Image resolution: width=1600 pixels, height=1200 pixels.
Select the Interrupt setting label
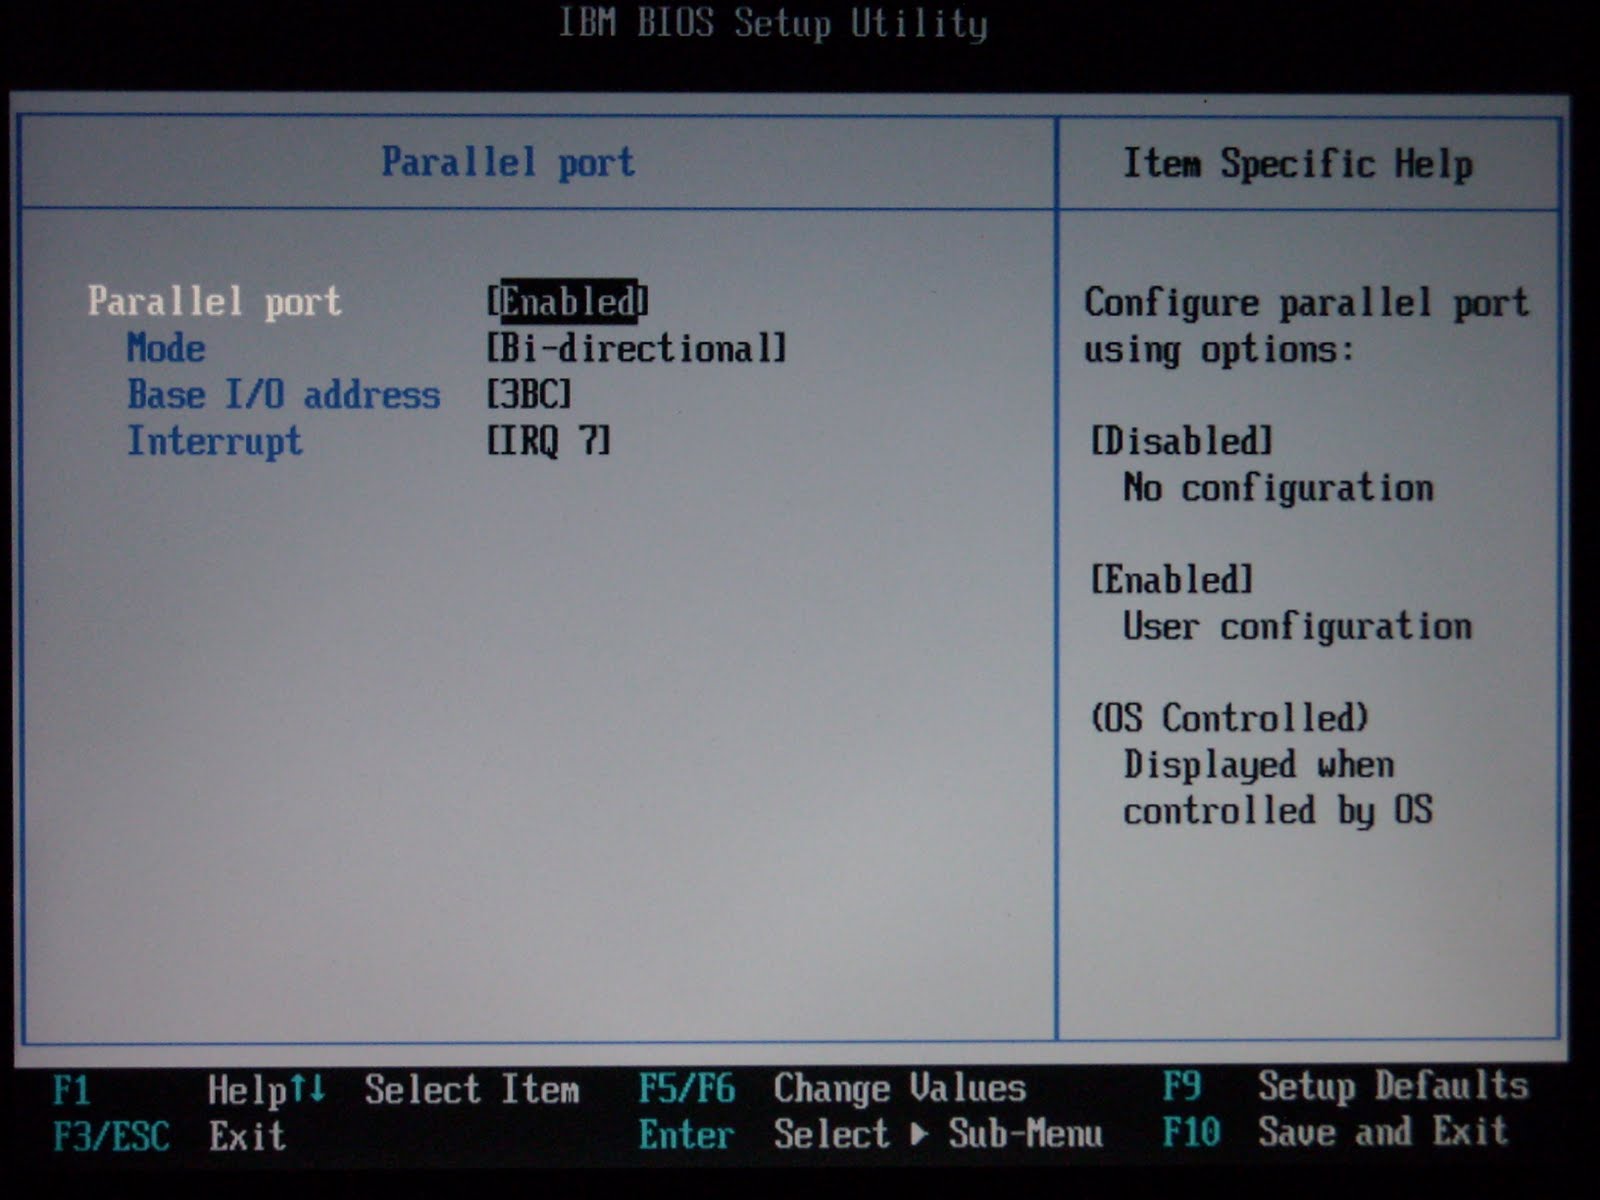tap(214, 441)
